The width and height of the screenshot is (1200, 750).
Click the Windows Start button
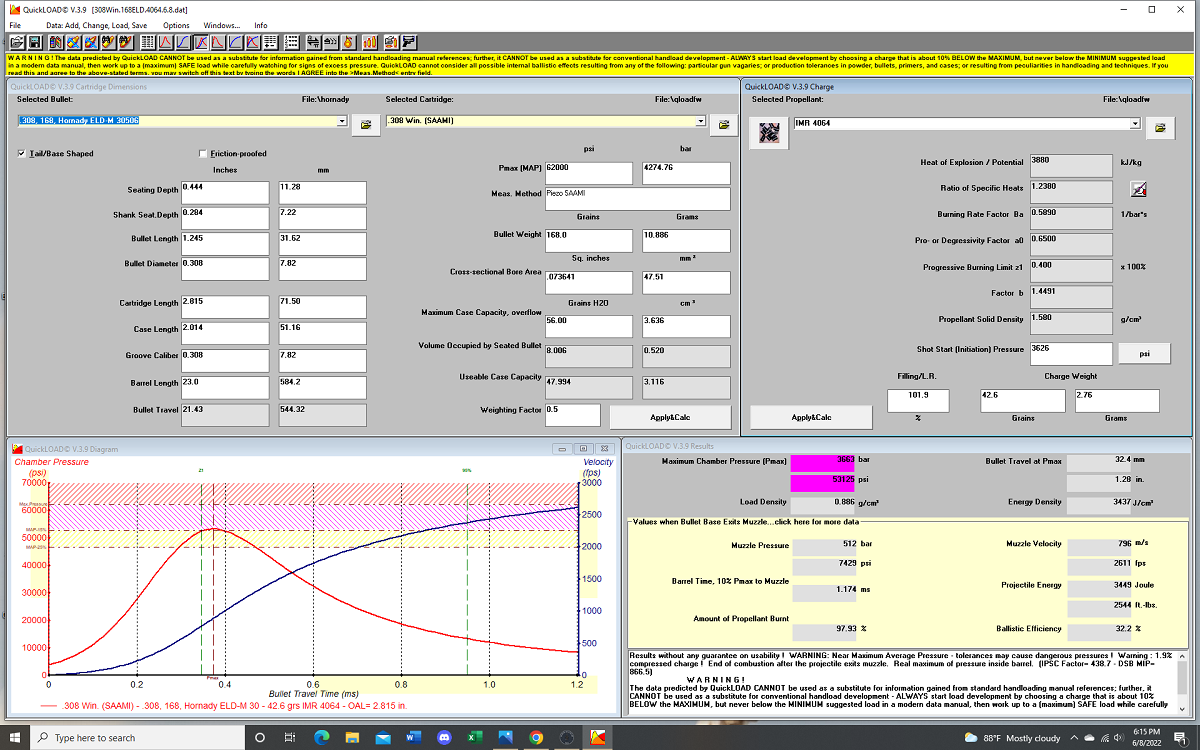[14, 737]
